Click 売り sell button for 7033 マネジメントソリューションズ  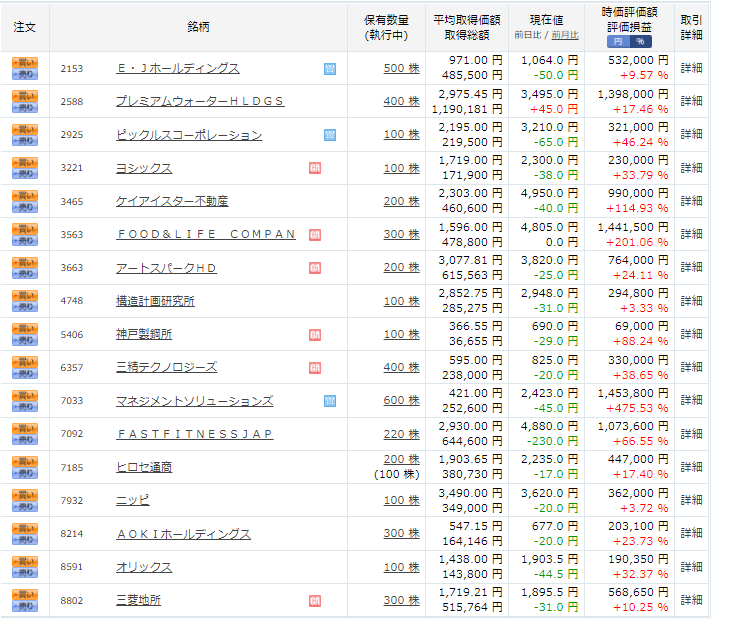click(x=25, y=406)
